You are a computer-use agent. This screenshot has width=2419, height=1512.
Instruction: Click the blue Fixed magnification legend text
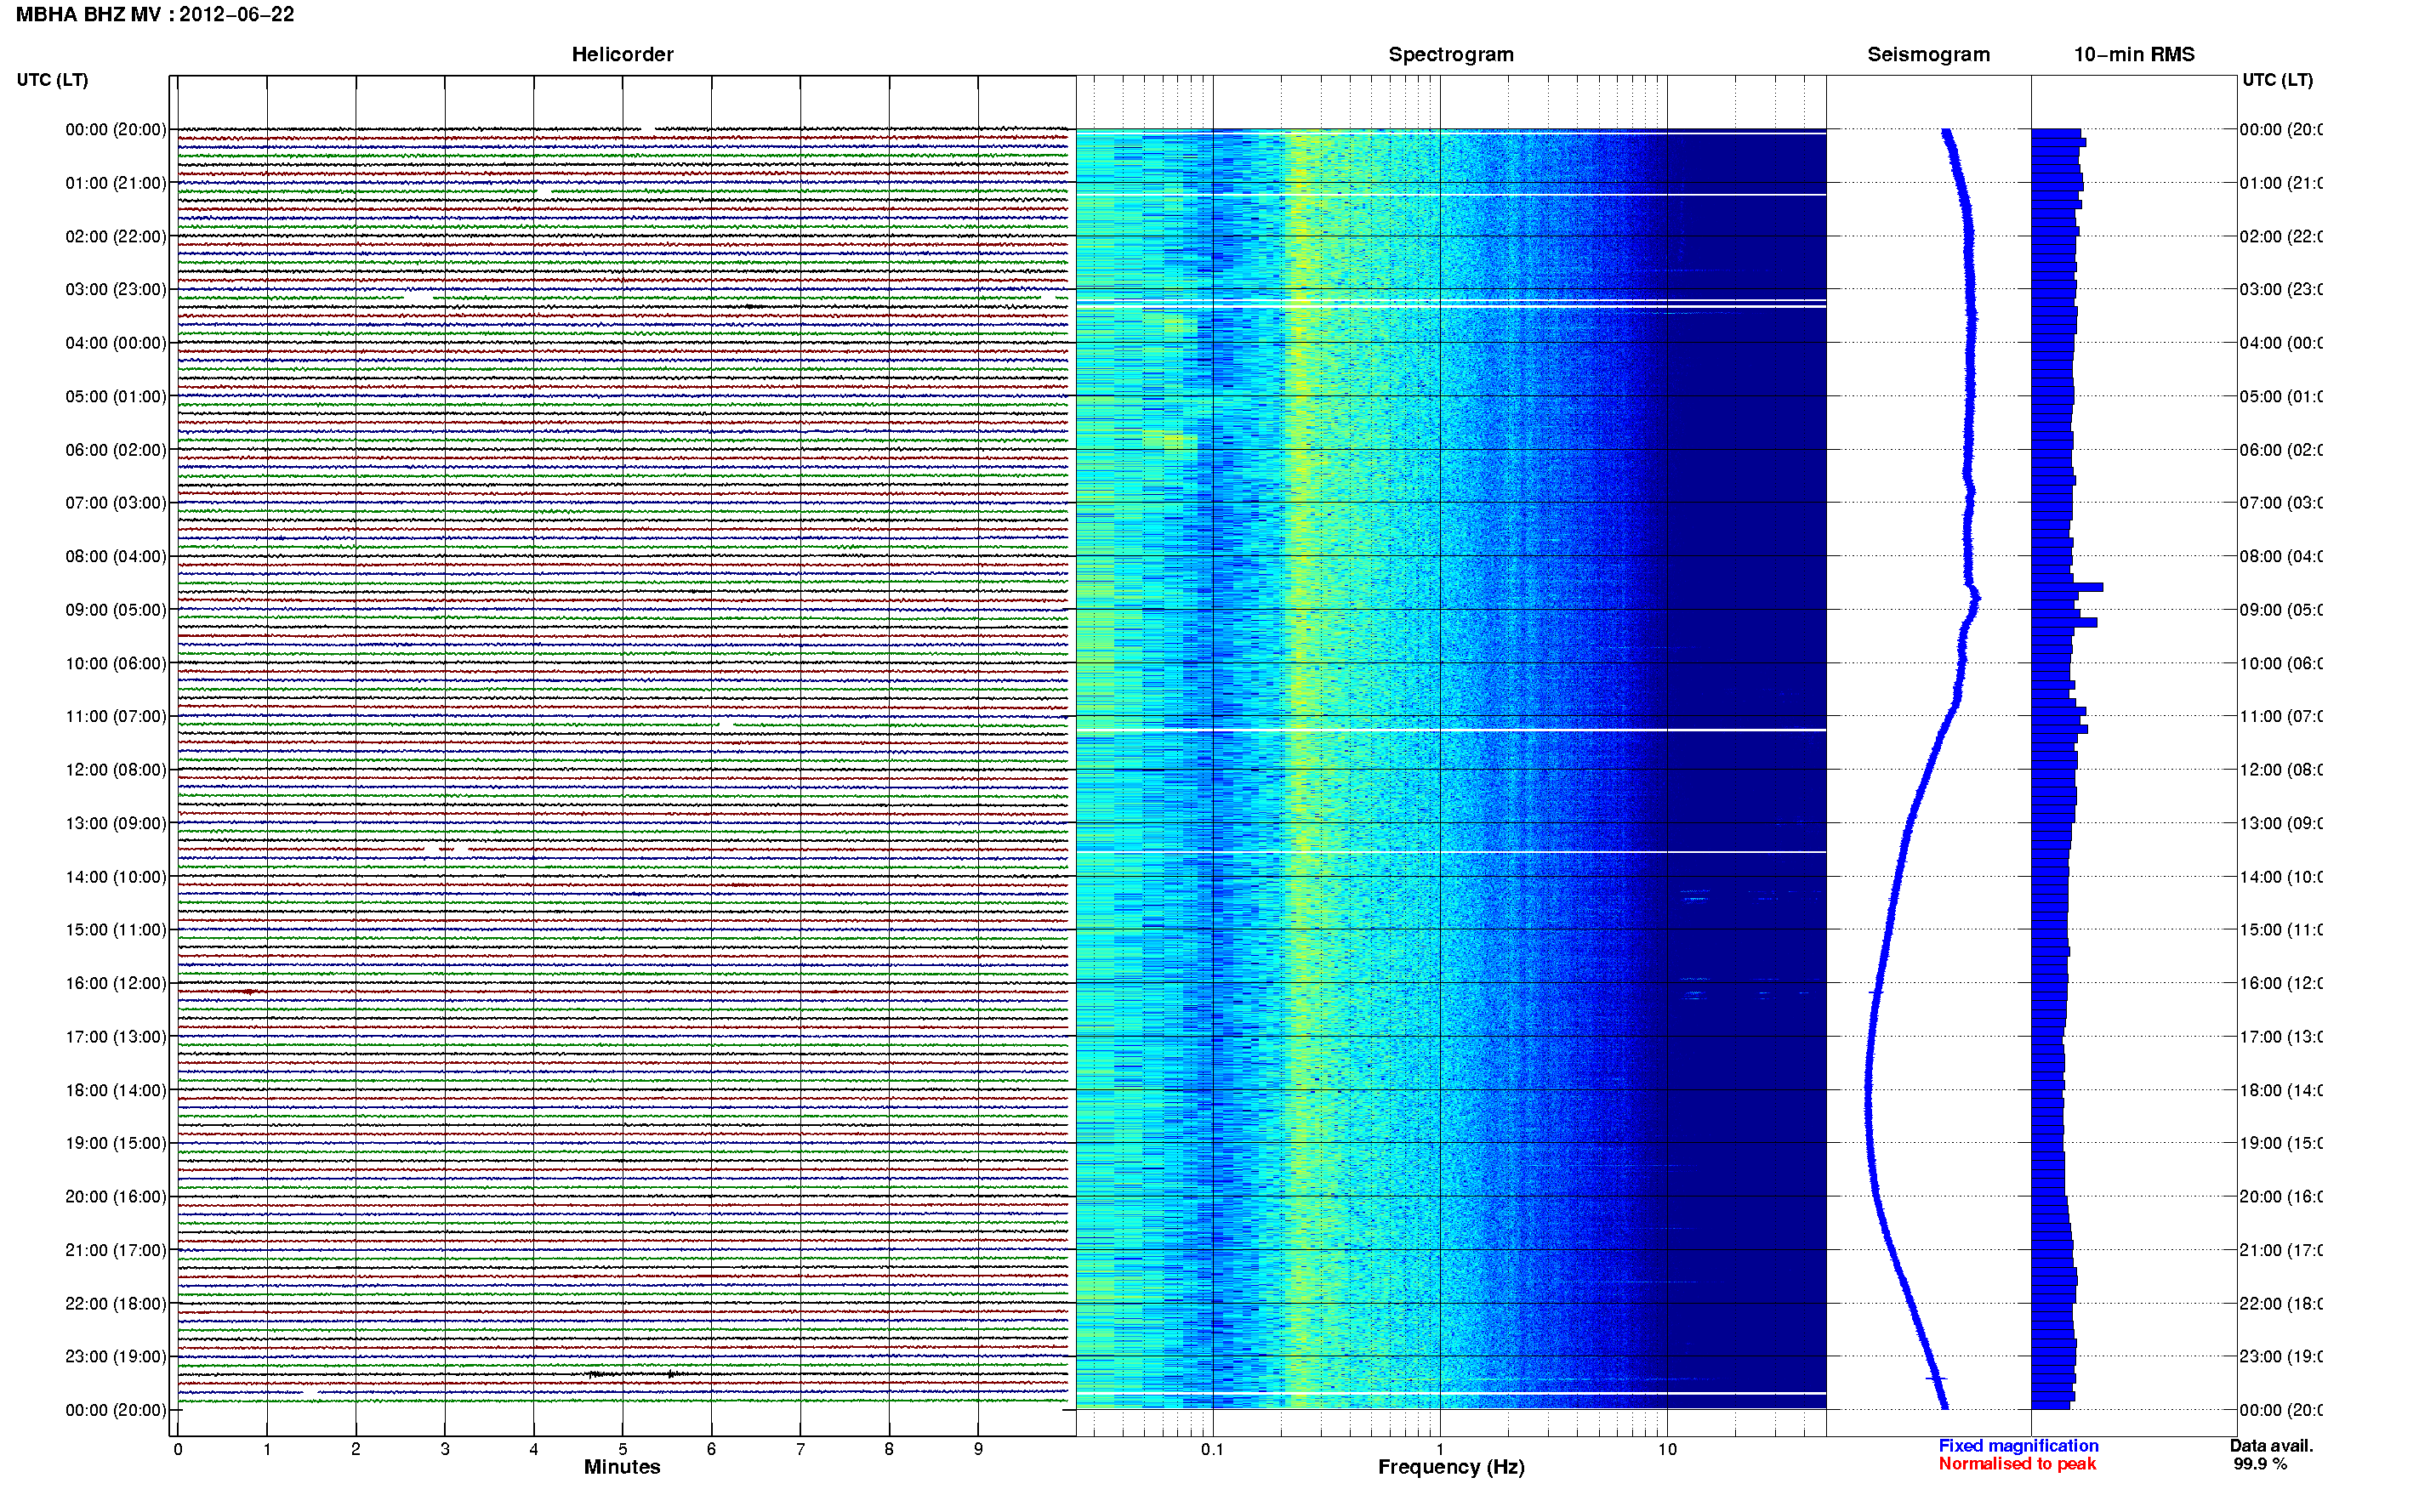click(x=2018, y=1446)
